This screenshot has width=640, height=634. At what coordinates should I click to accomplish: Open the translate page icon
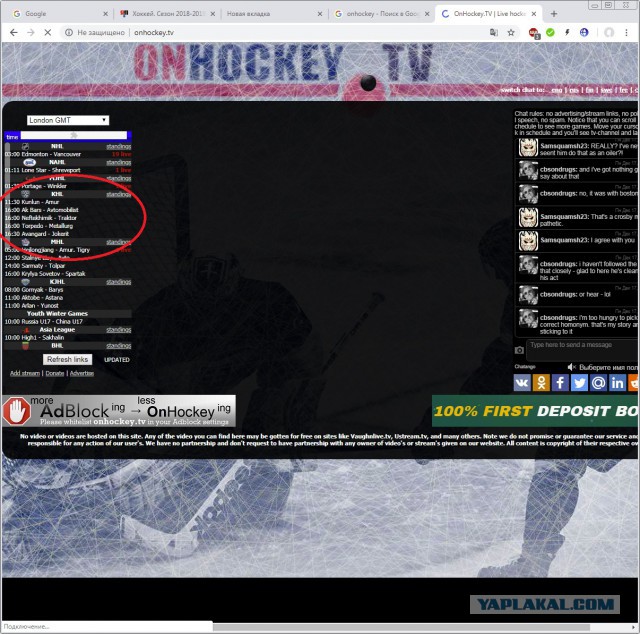[x=493, y=32]
